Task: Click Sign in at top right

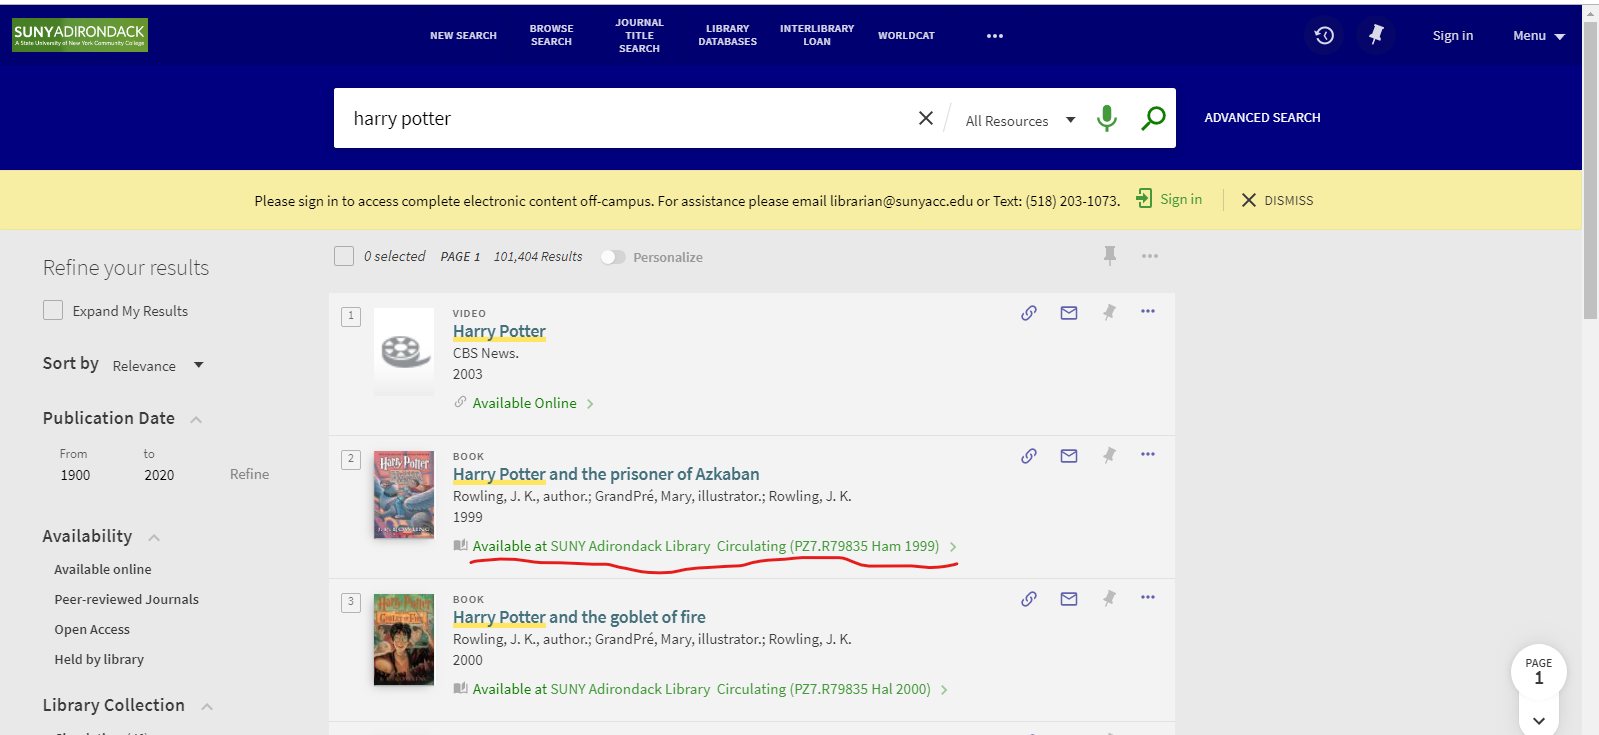Action: pos(1452,36)
